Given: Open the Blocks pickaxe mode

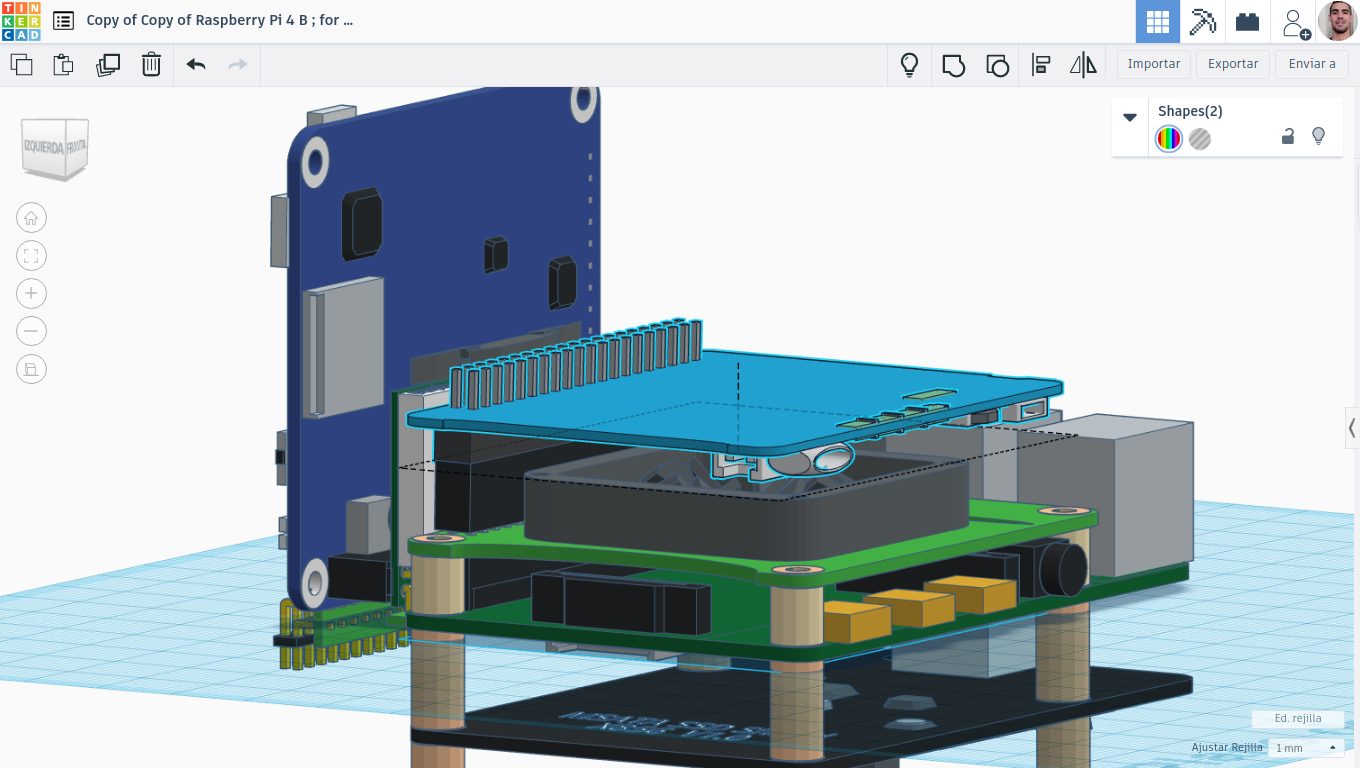Looking at the screenshot, I should pos(1202,21).
